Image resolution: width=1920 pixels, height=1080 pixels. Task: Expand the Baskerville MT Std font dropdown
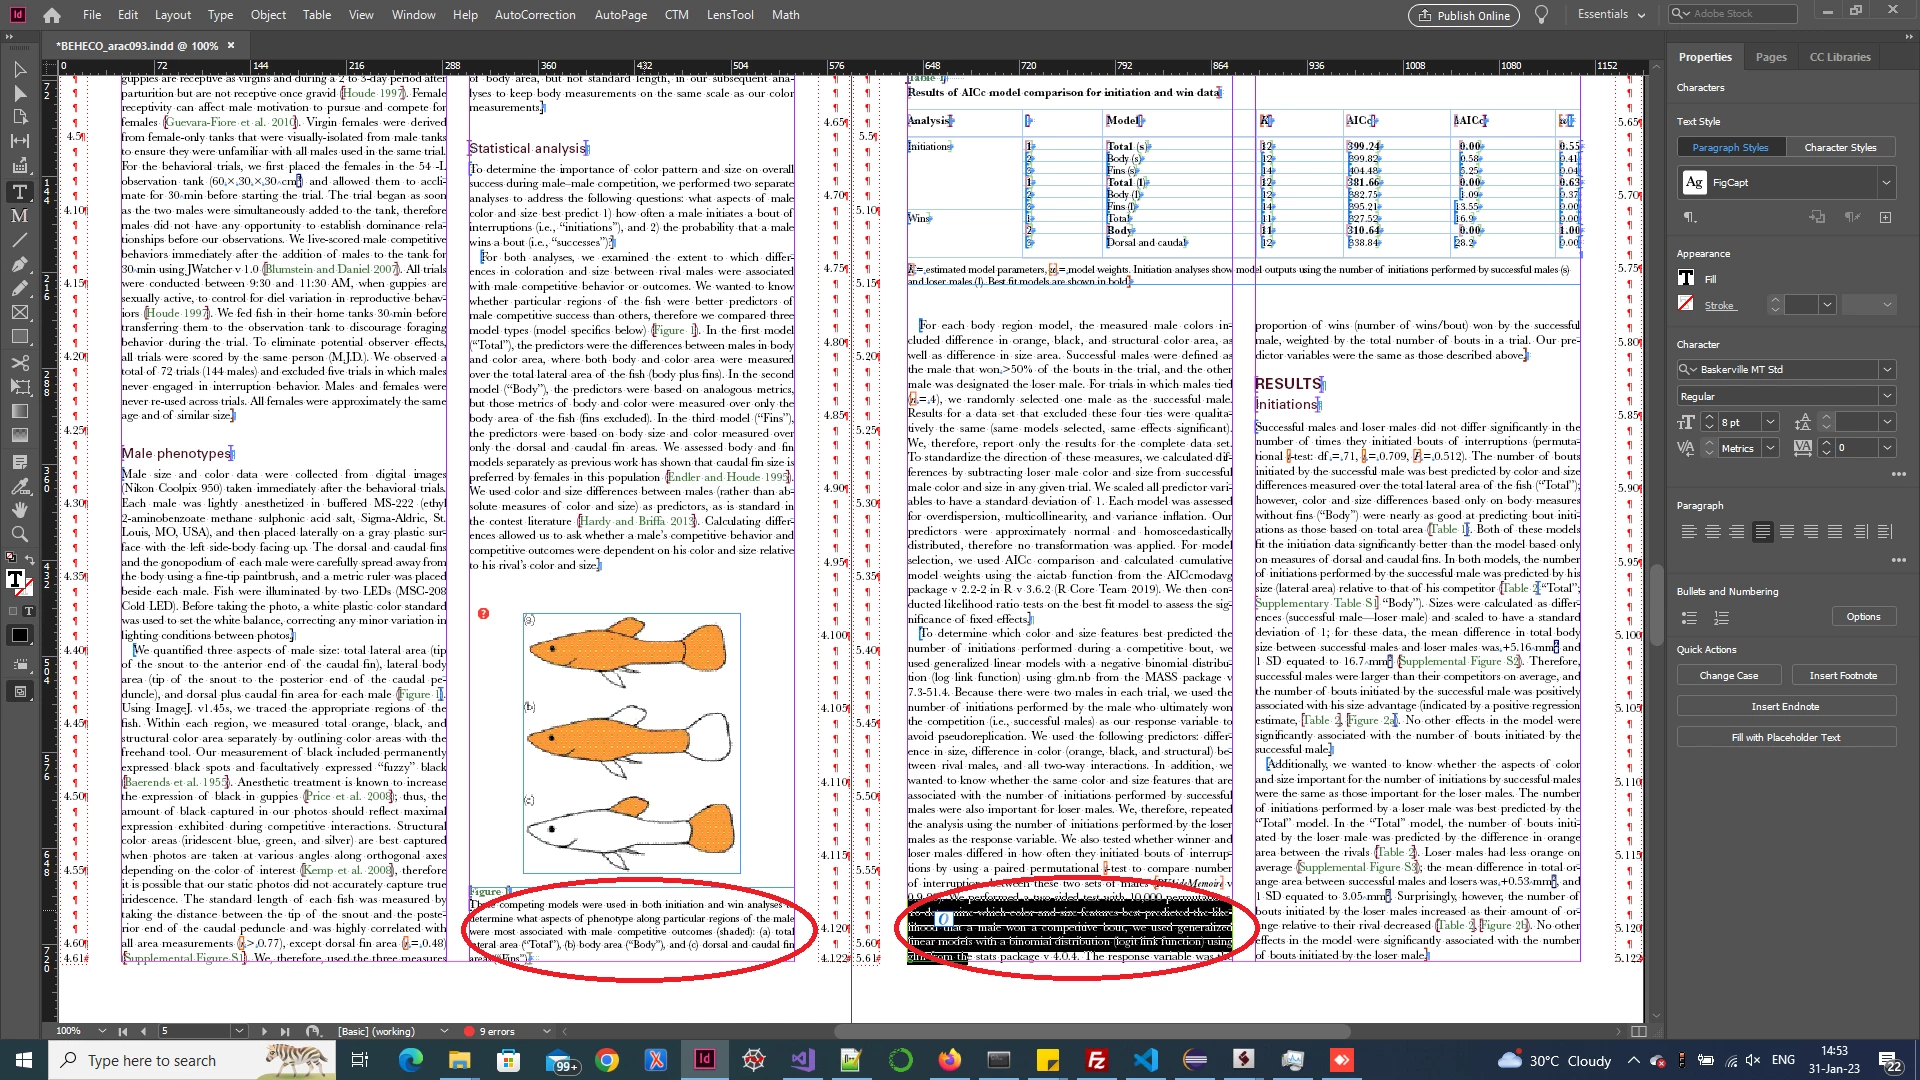[1886, 370]
